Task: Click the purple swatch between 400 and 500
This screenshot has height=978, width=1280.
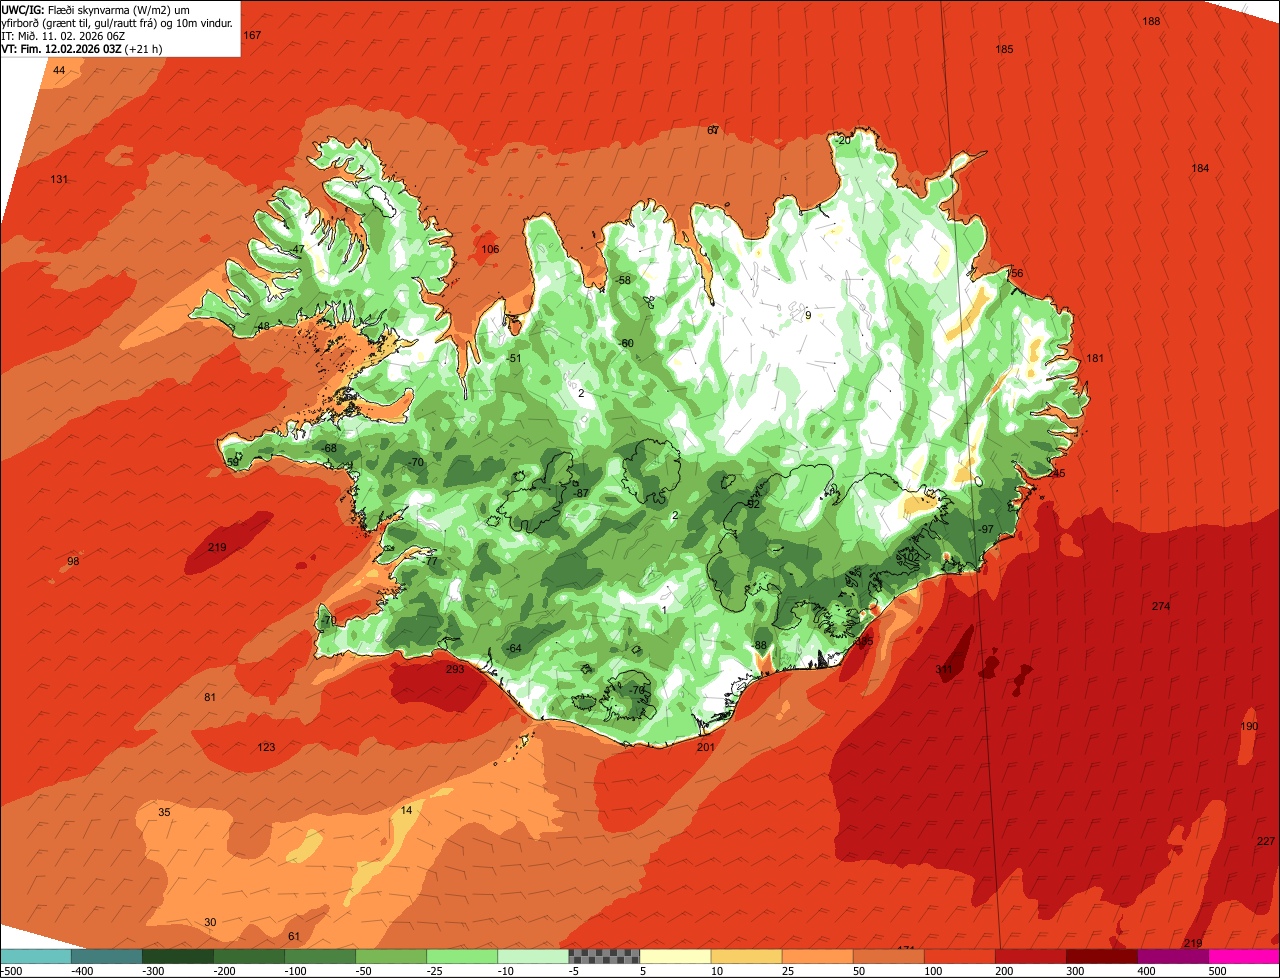Action: point(1173,956)
